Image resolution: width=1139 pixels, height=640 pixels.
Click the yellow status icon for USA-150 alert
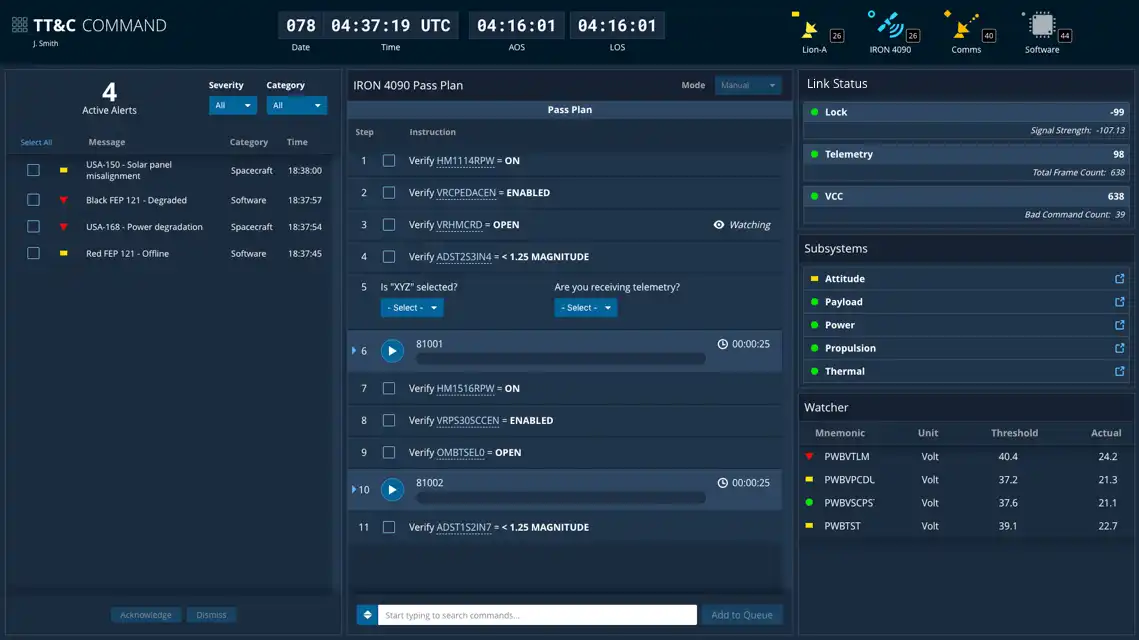tap(63, 170)
